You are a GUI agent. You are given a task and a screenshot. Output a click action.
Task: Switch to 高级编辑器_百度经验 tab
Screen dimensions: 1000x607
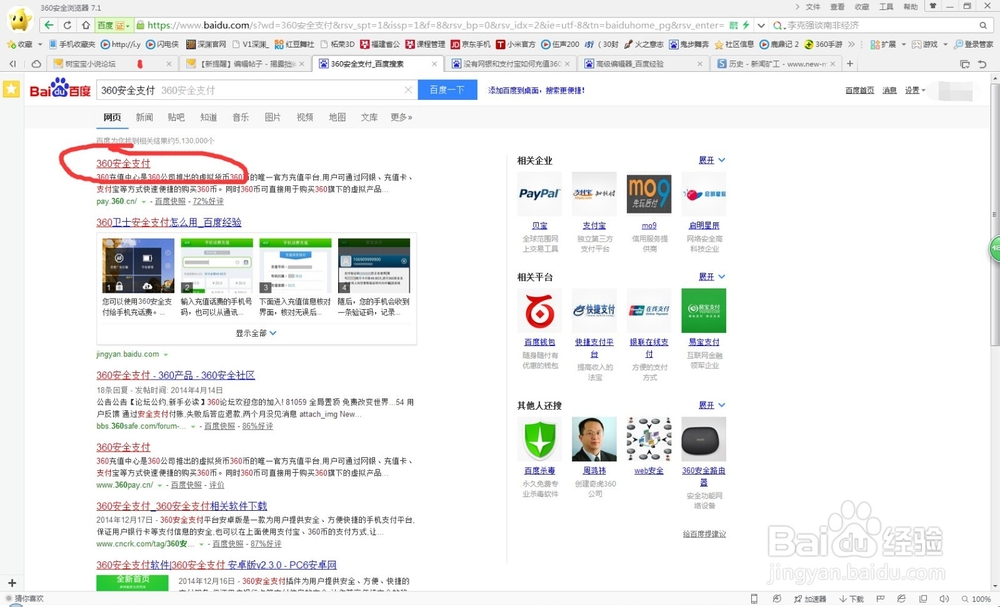point(643,64)
